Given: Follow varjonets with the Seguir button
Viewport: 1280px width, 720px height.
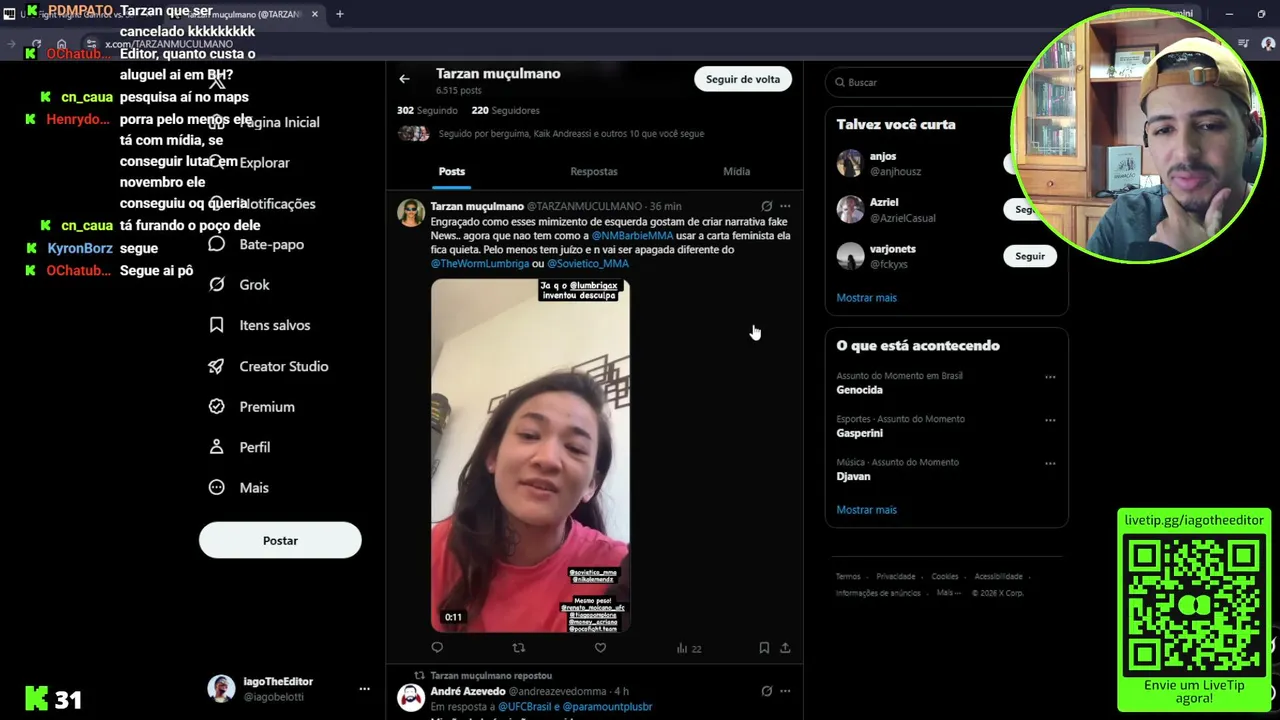Looking at the screenshot, I should click(x=1030, y=256).
